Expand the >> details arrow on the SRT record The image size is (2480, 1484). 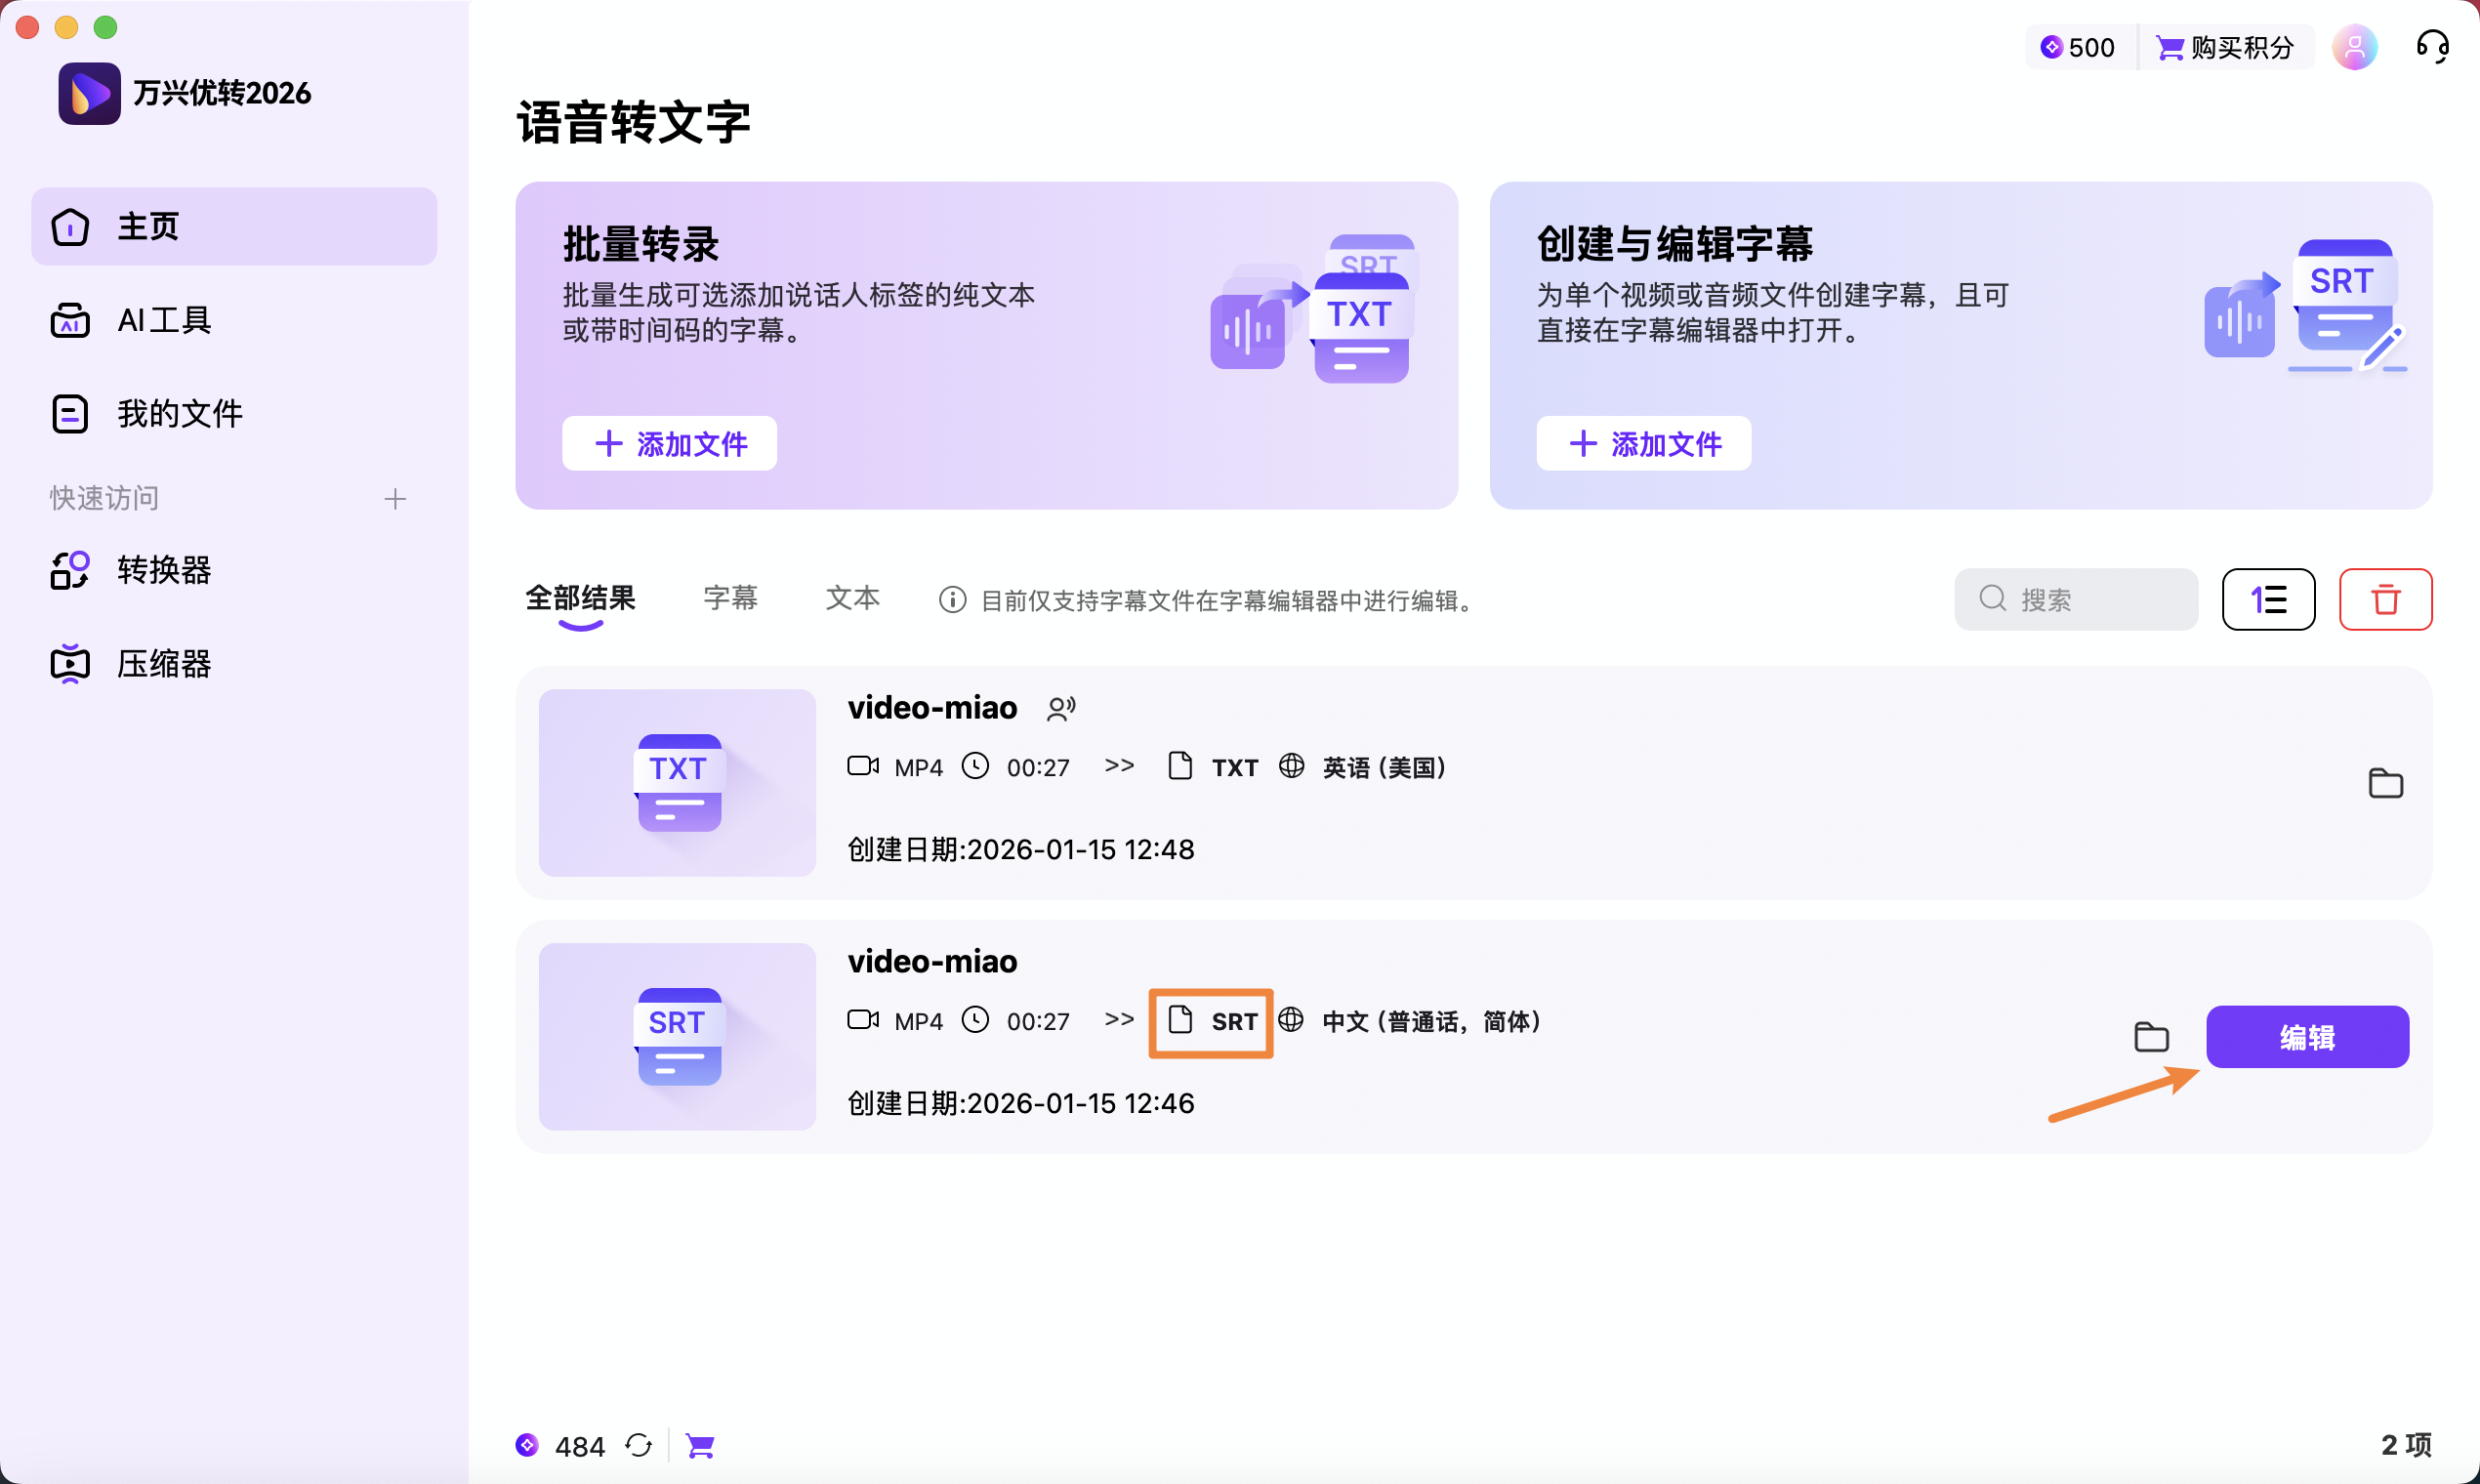(x=1119, y=1019)
